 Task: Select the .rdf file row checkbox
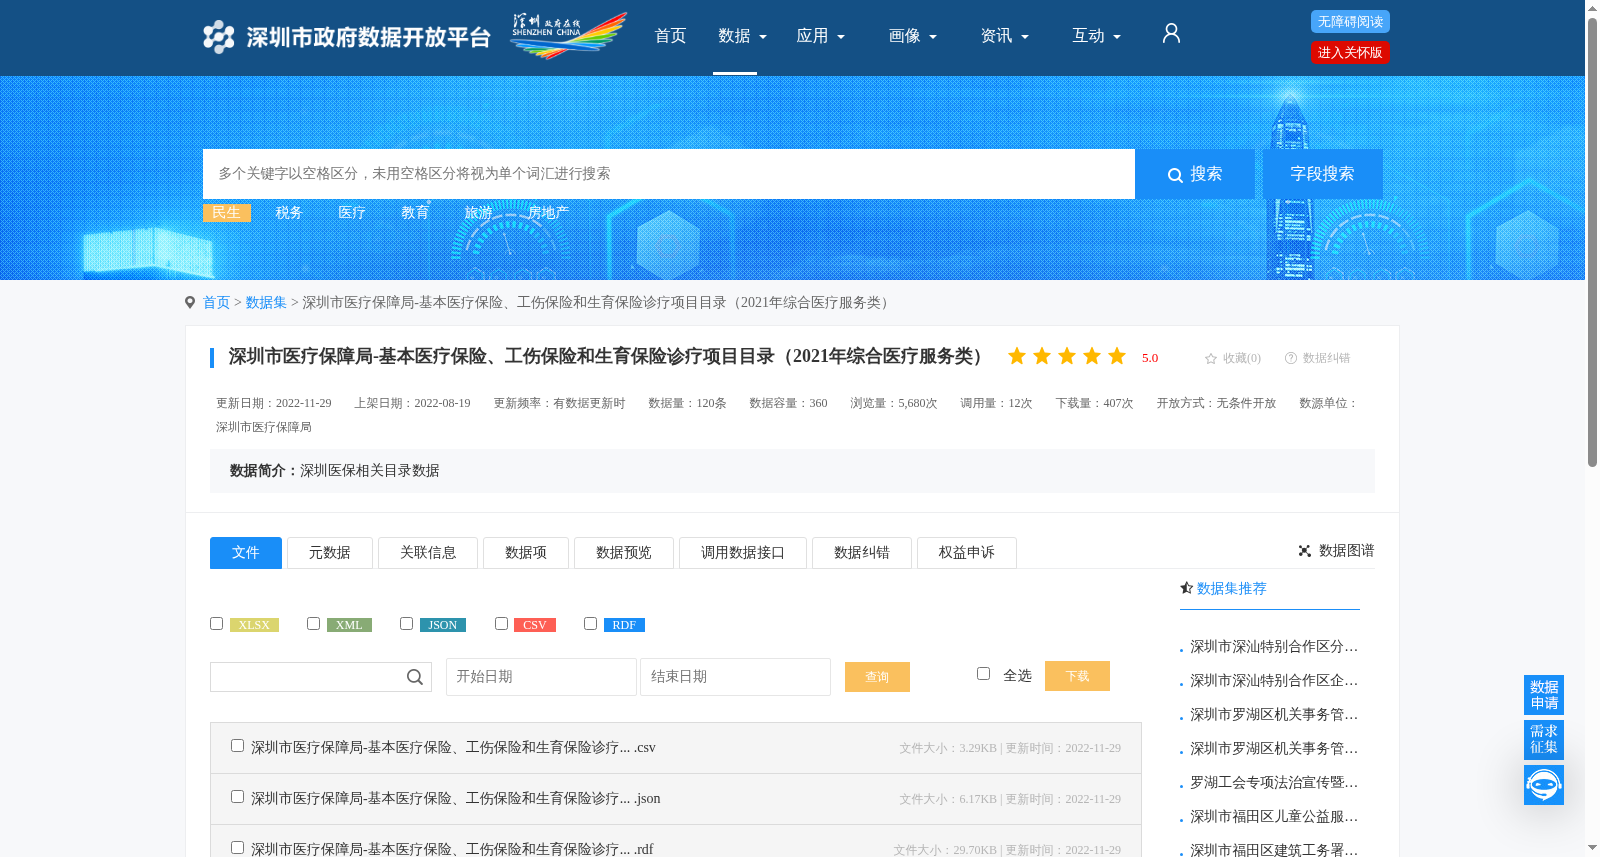click(237, 848)
